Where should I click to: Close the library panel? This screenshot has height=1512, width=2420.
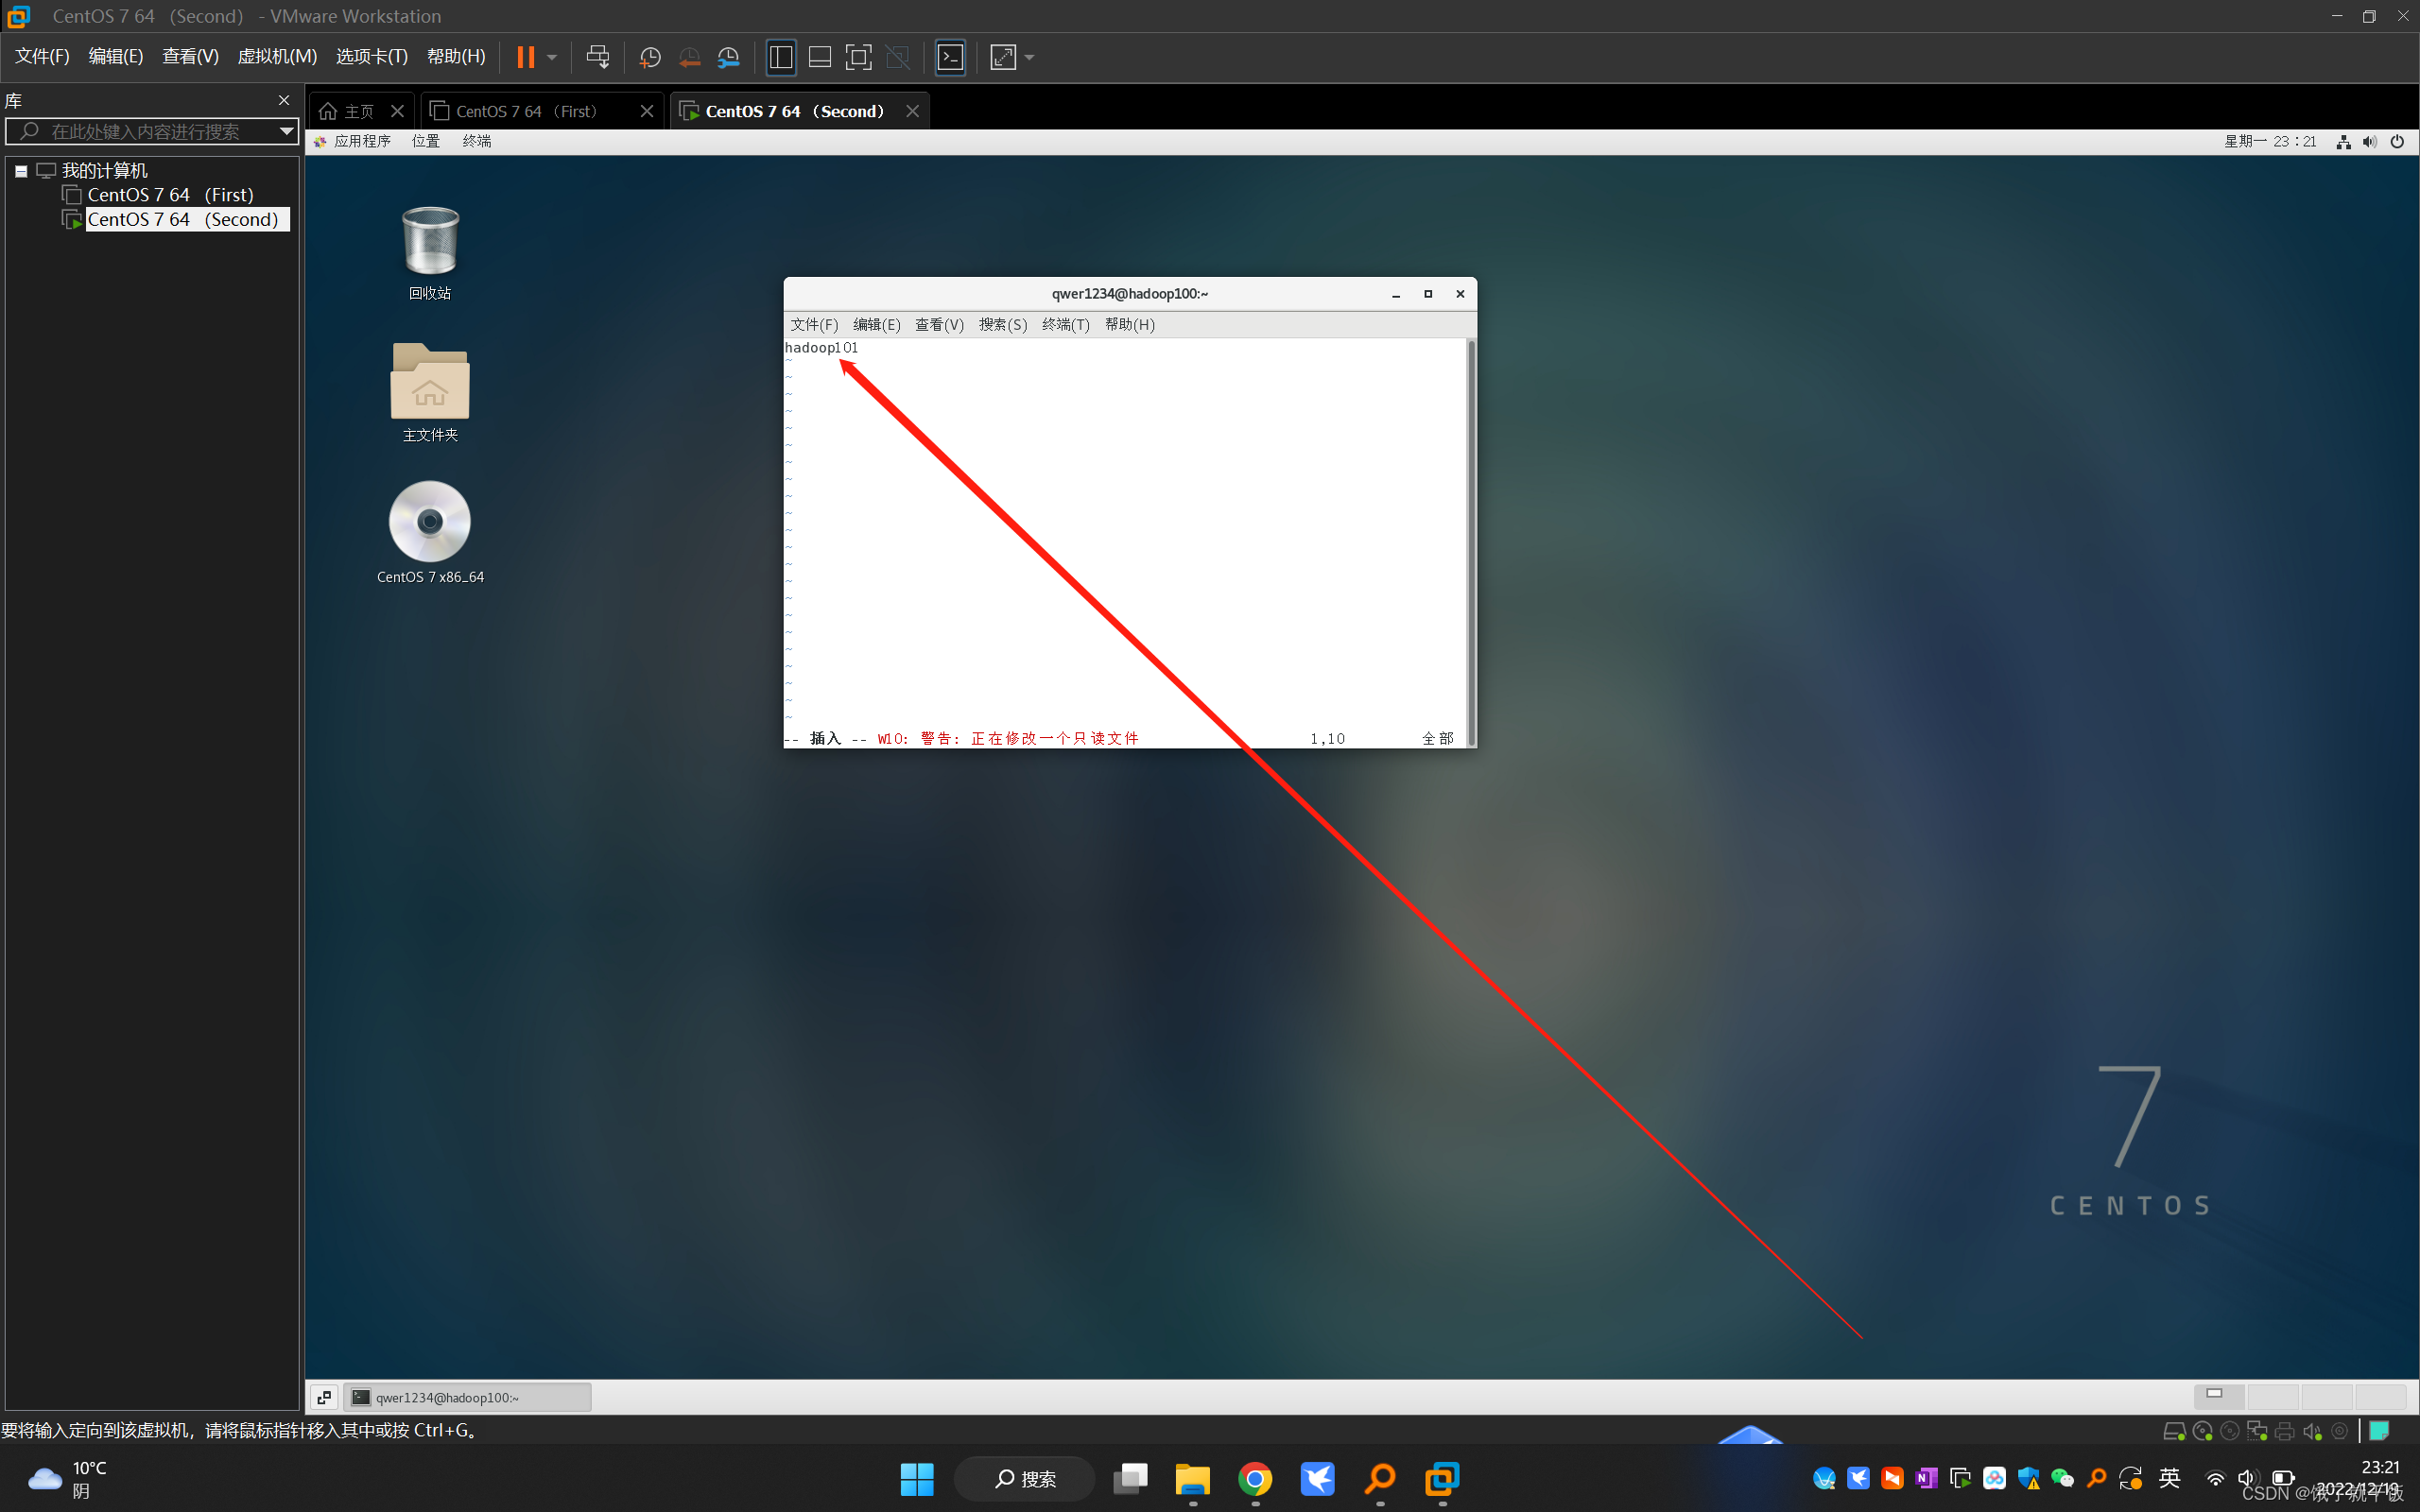pyautogui.click(x=284, y=100)
